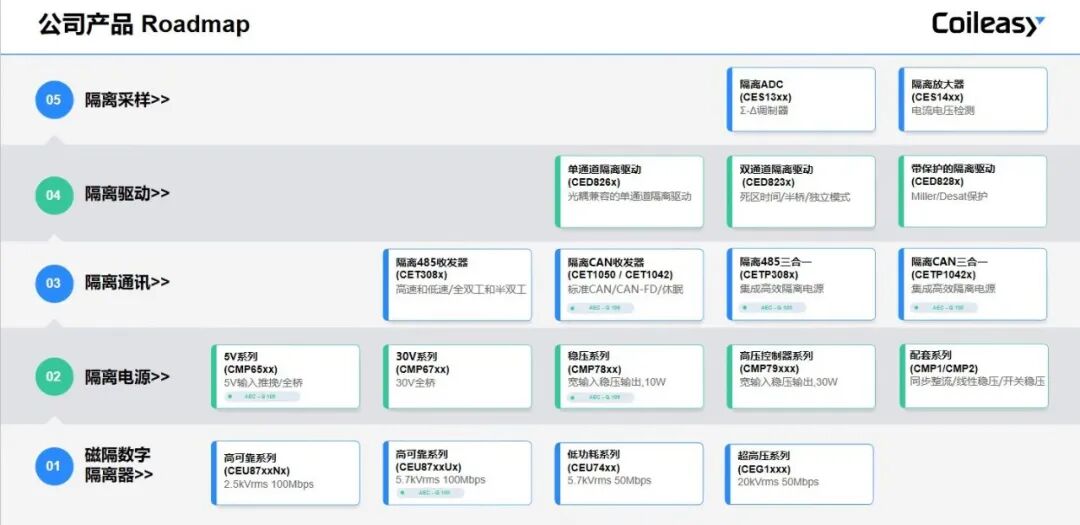
Task: Open the 隔离驱动>> category label
Action: tap(127, 194)
